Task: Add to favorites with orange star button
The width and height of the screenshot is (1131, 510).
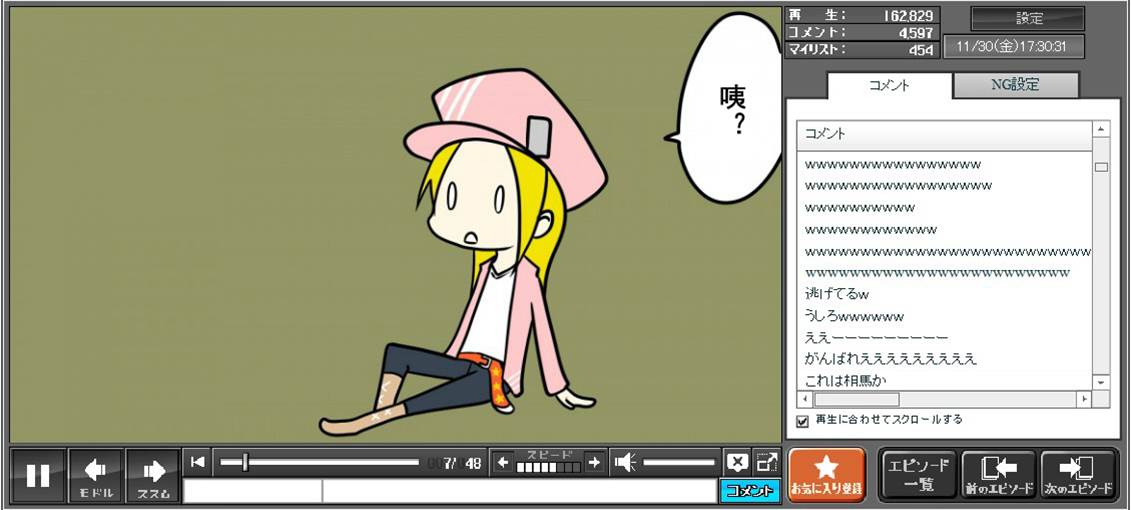Action: tap(826, 475)
